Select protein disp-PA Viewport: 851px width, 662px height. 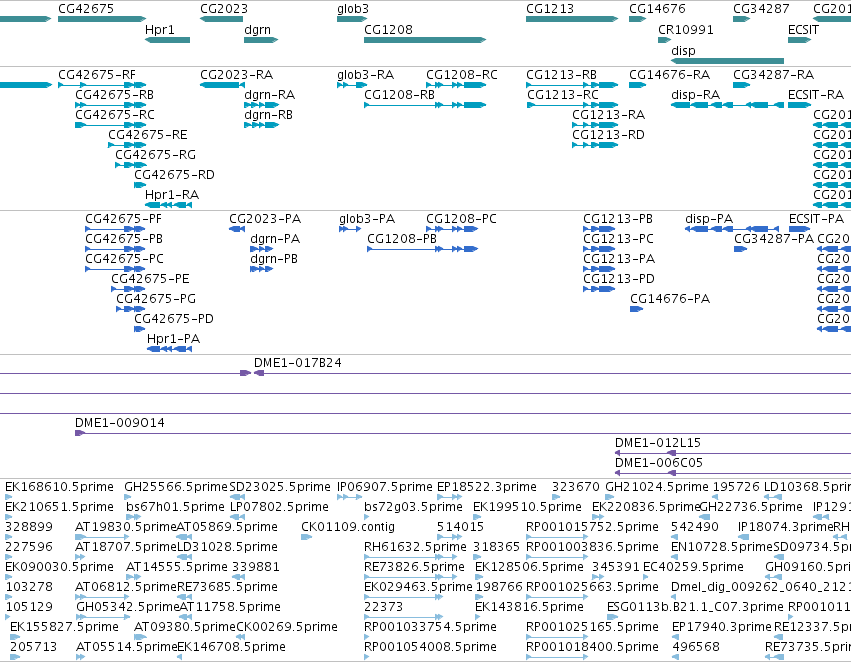[709, 219]
